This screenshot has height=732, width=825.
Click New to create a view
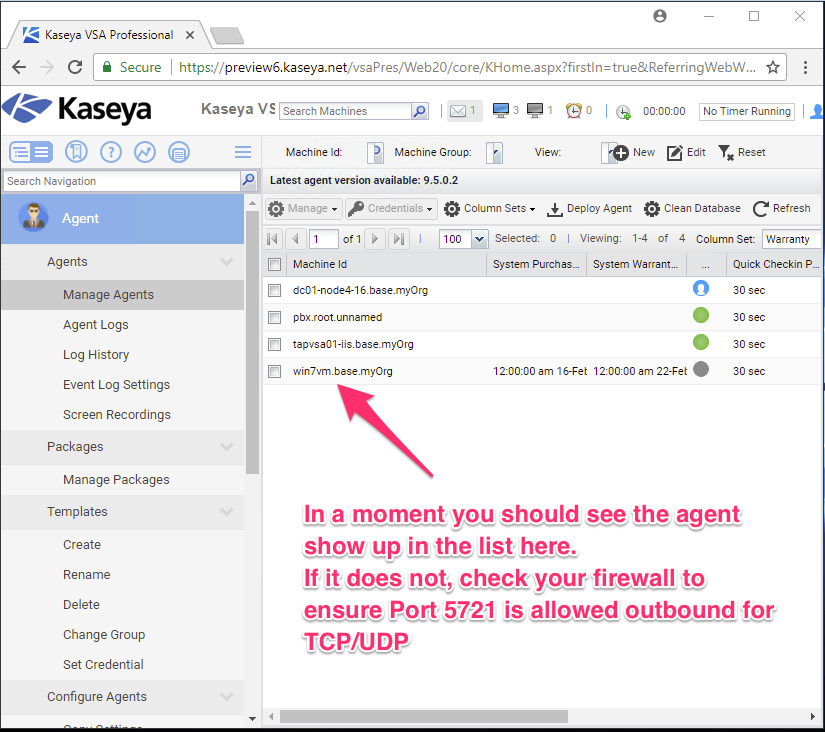pyautogui.click(x=634, y=153)
